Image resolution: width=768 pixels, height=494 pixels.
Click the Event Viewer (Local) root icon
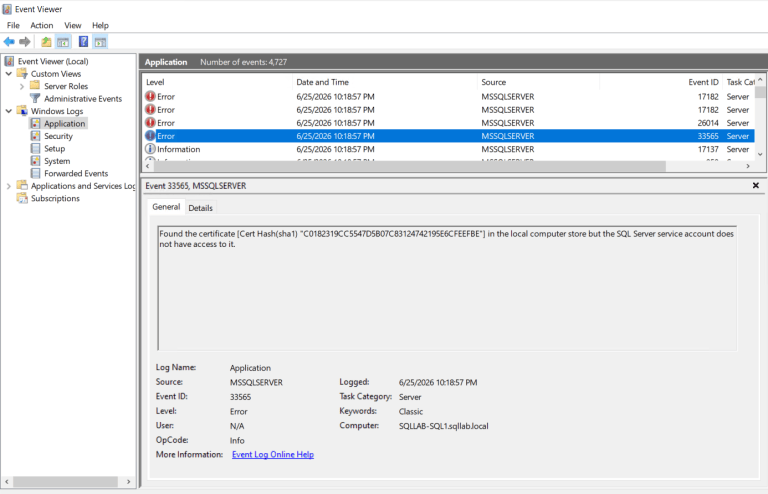(x=9, y=61)
